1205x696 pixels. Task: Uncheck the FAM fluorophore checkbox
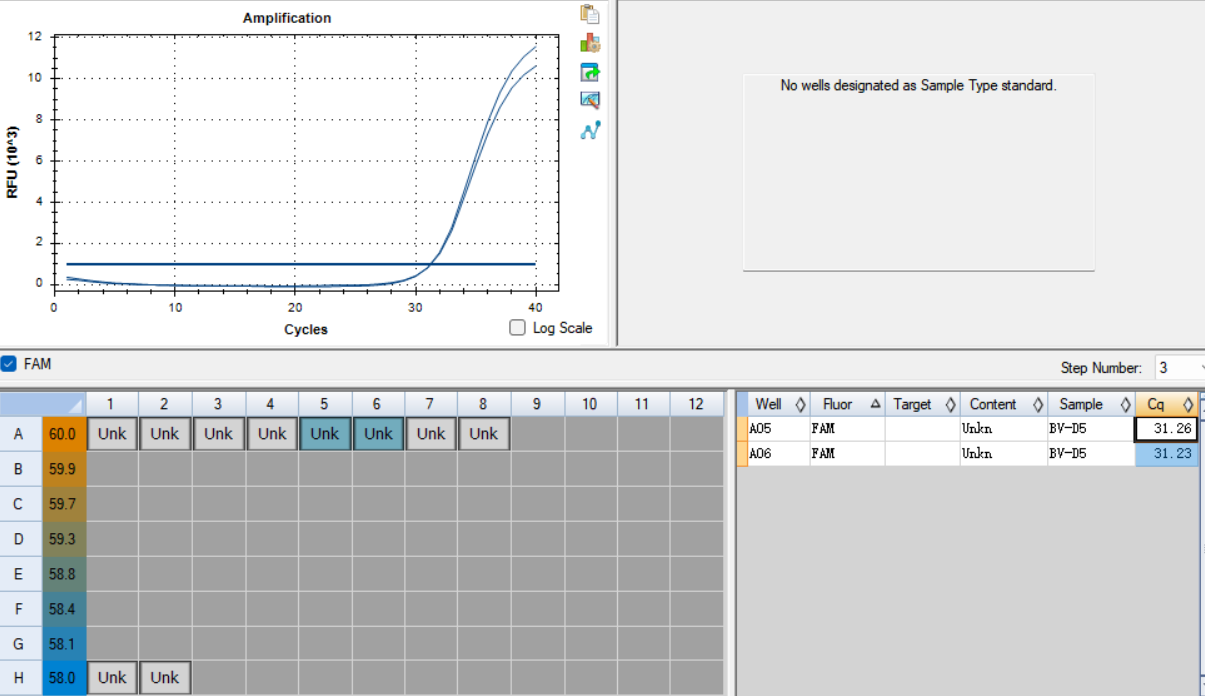pyautogui.click(x=8, y=364)
